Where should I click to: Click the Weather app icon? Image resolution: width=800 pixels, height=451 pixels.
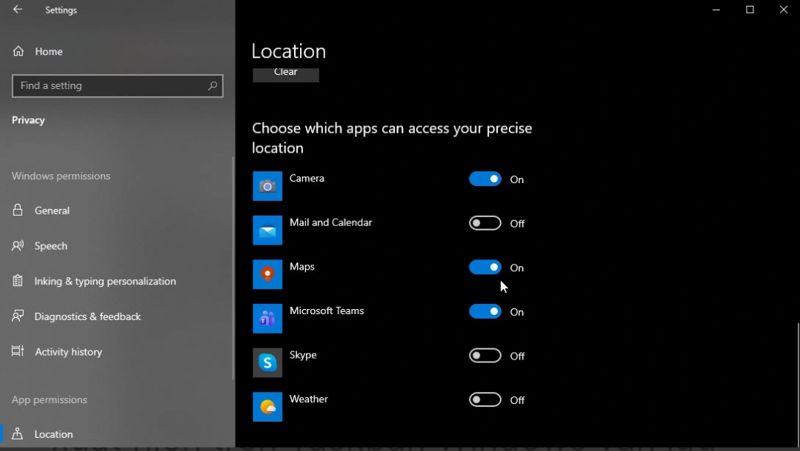point(267,407)
